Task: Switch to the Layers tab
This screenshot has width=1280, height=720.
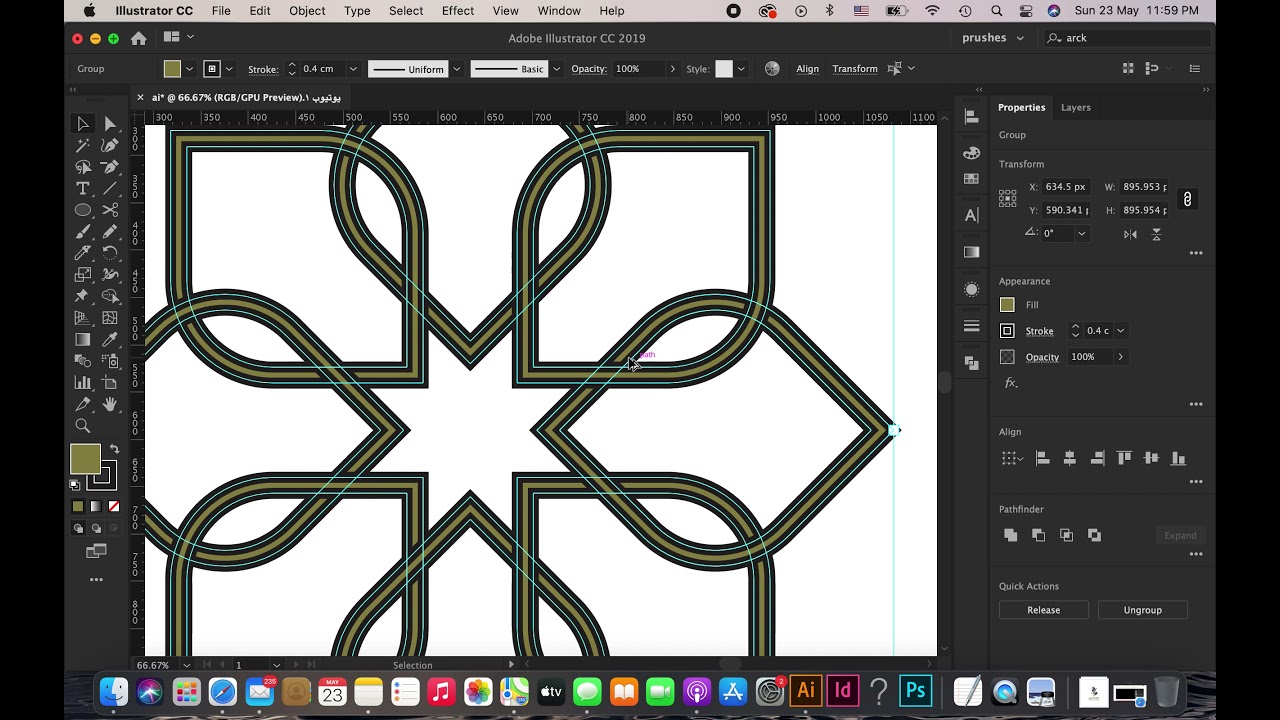Action: [1076, 107]
